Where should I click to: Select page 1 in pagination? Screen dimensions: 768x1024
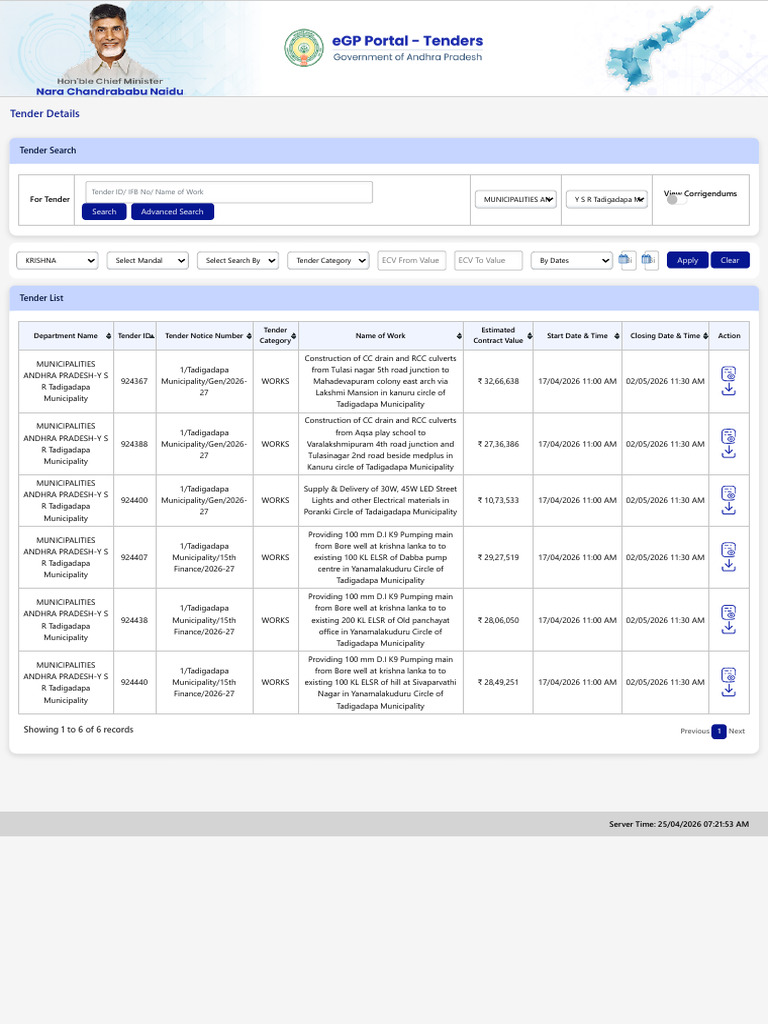click(719, 731)
